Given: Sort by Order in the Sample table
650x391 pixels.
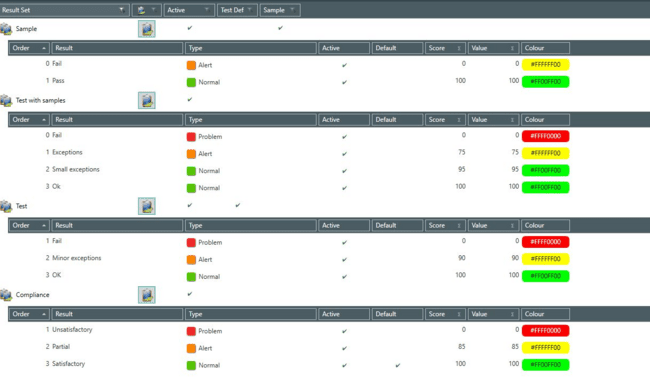Looking at the screenshot, I should click(x=29, y=48).
